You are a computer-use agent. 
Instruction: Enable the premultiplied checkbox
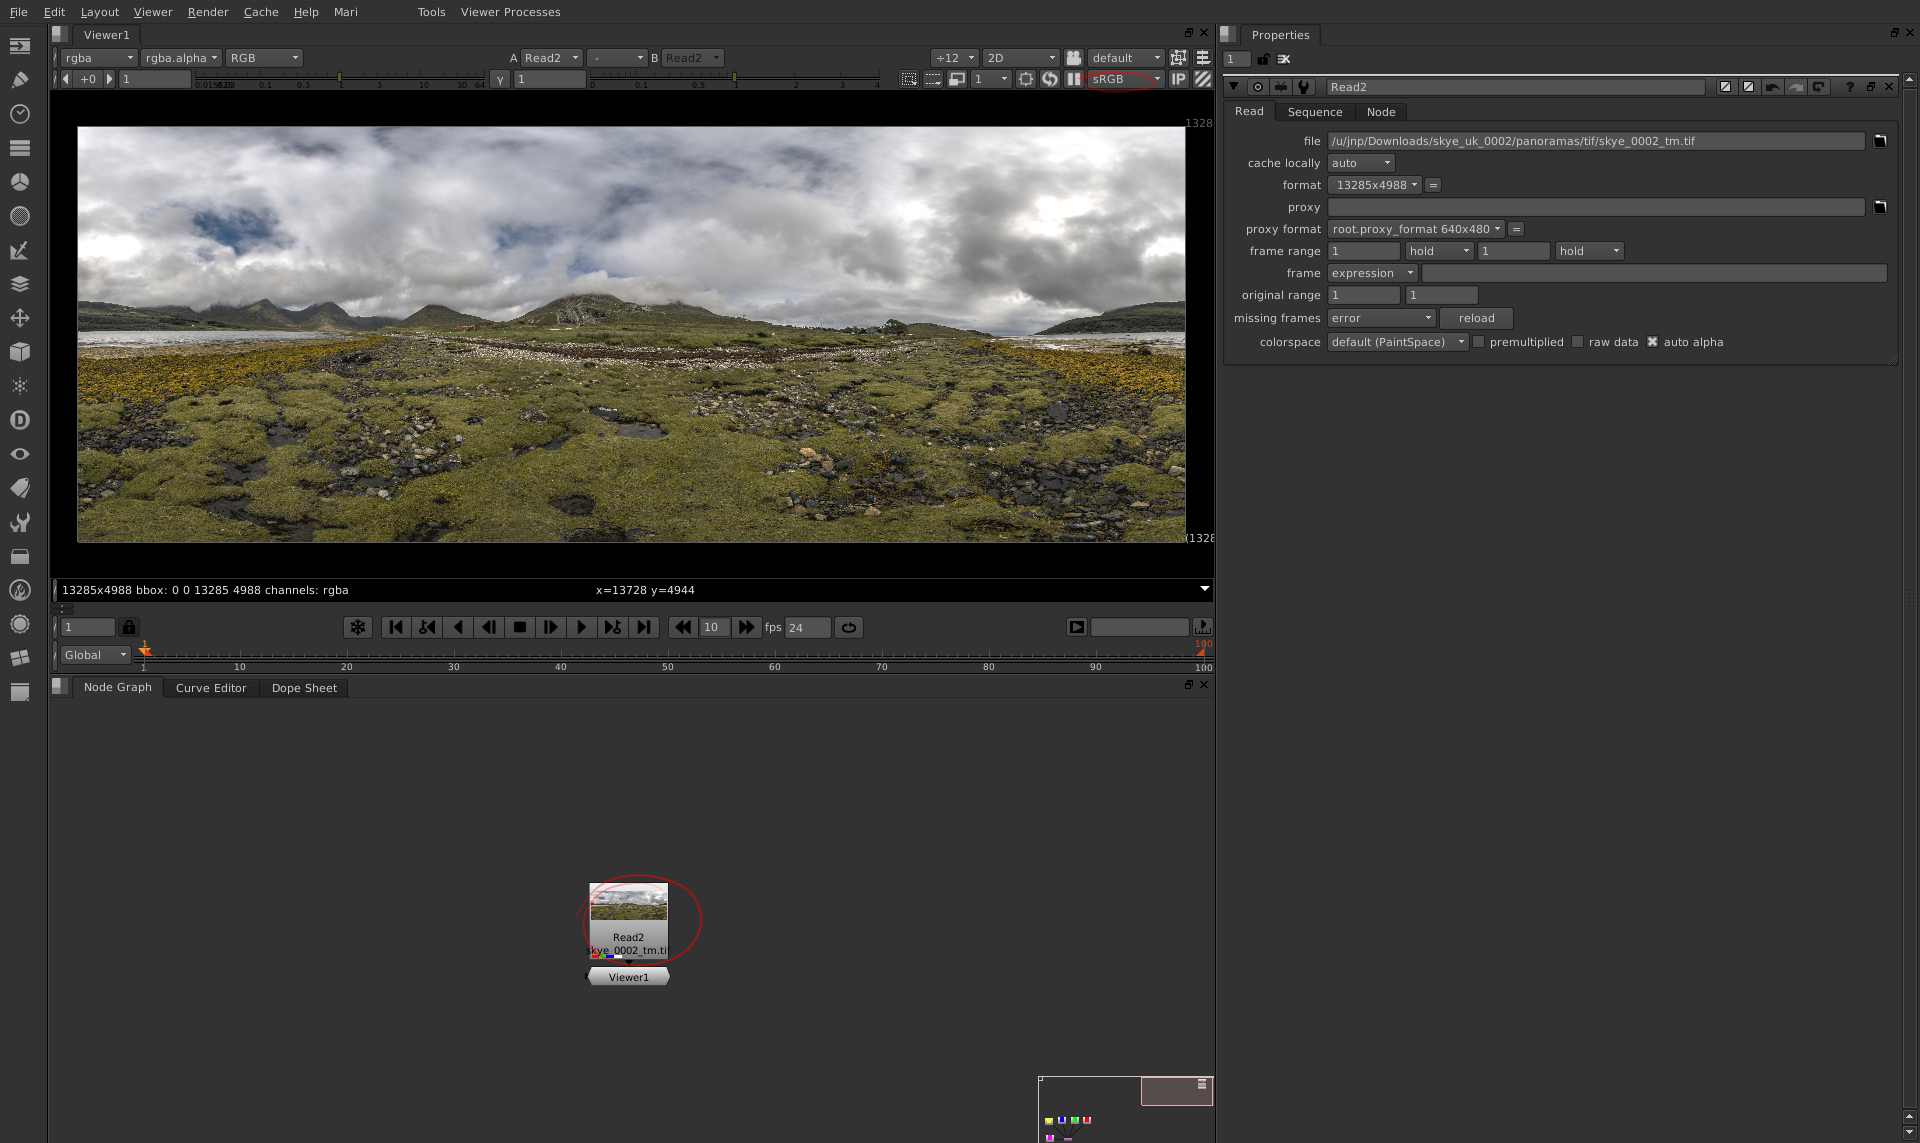(1479, 342)
